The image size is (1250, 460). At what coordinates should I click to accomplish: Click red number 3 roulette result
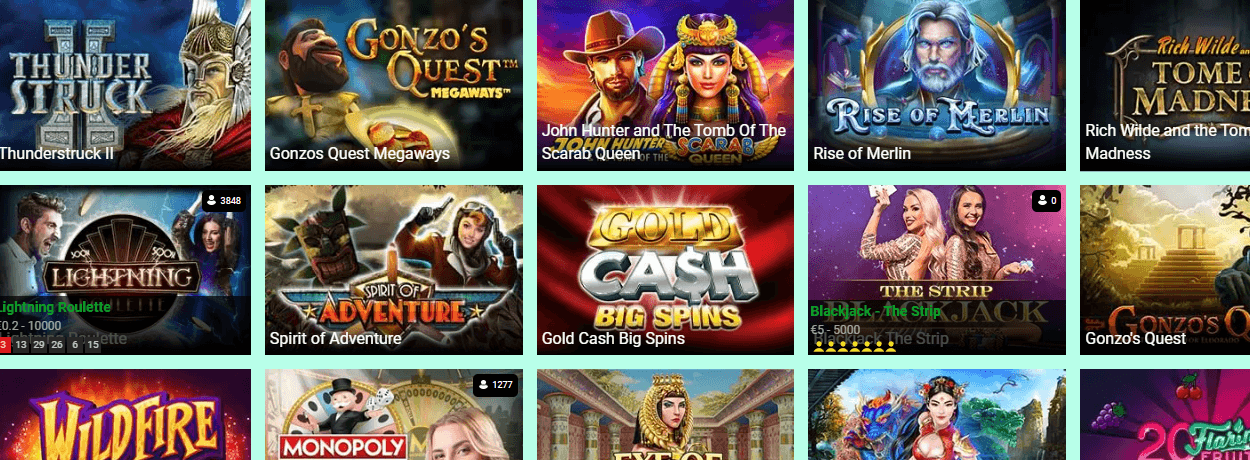(x=5, y=345)
